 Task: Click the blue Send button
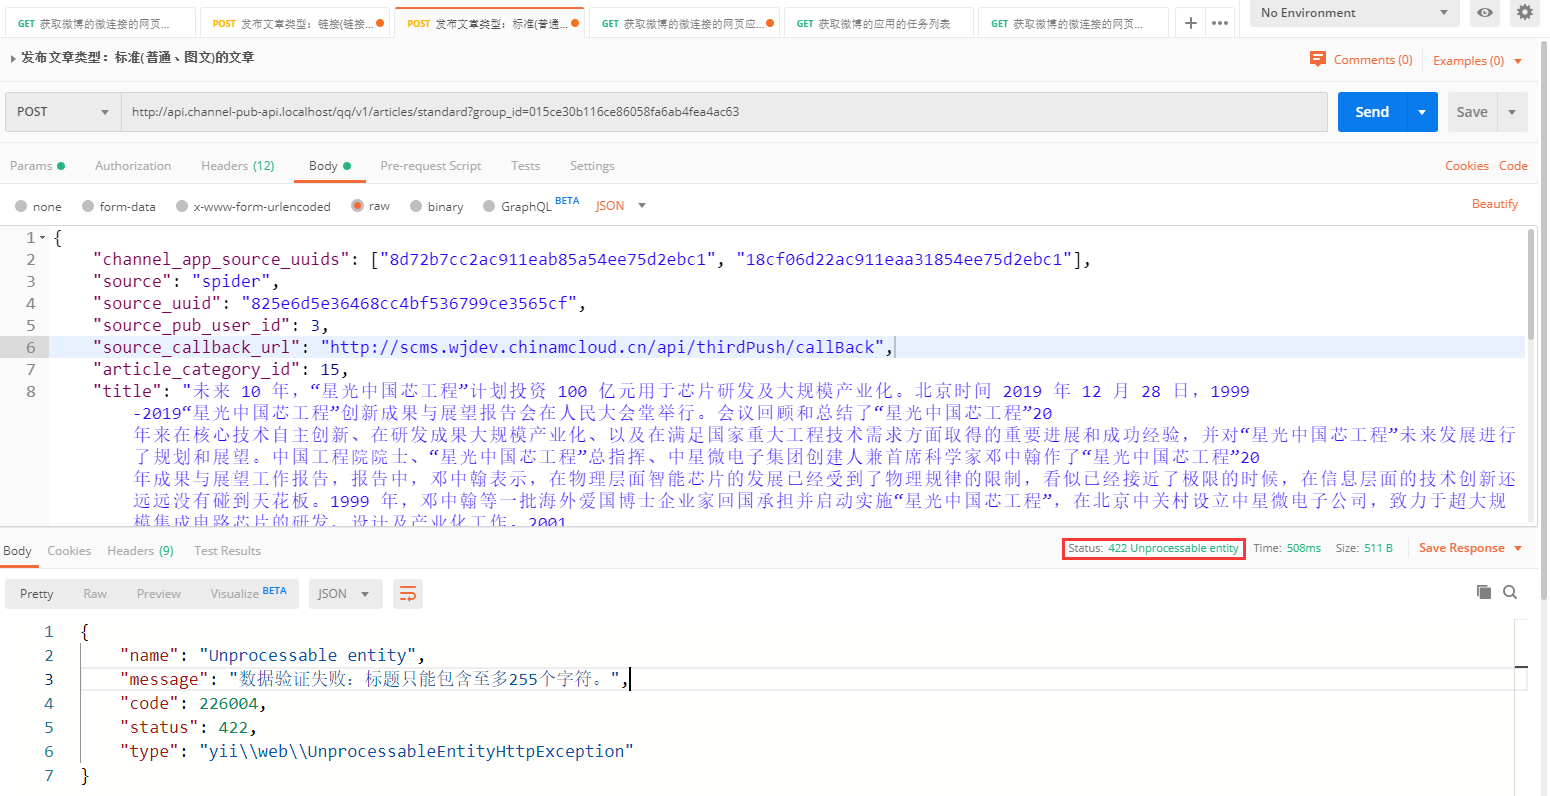click(1371, 112)
